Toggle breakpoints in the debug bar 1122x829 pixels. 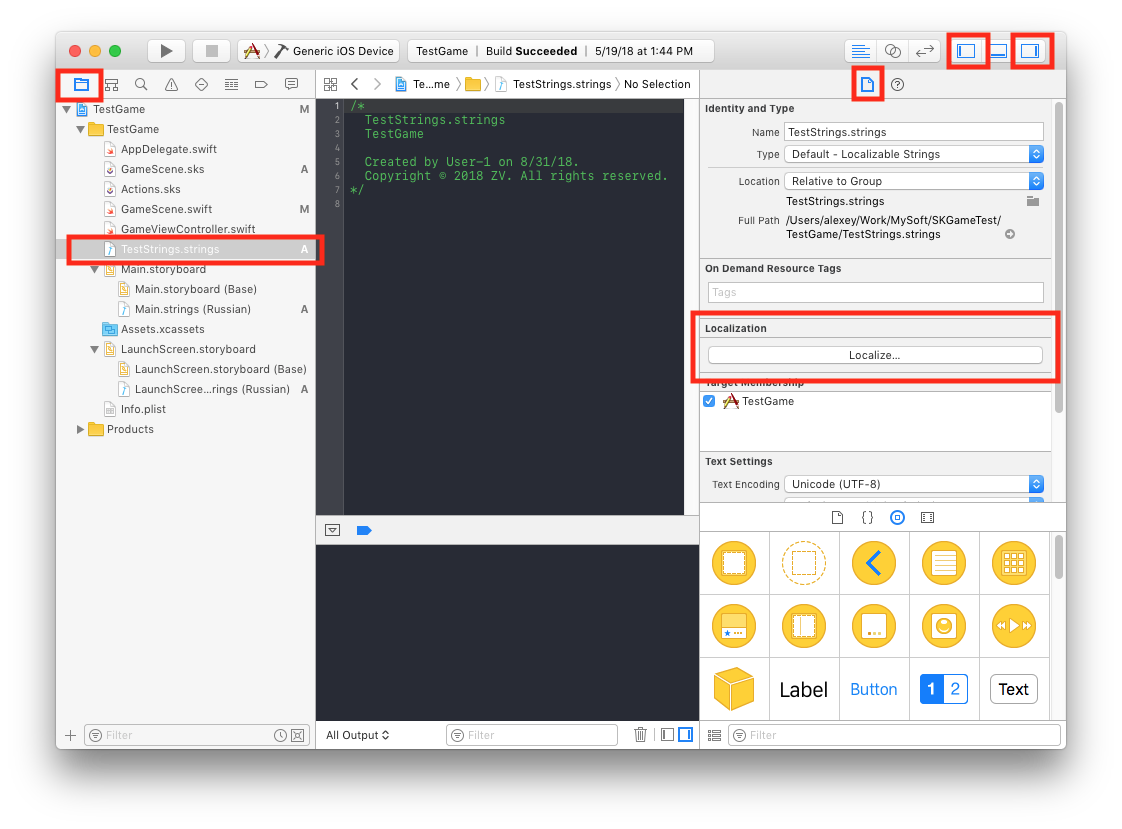(364, 530)
